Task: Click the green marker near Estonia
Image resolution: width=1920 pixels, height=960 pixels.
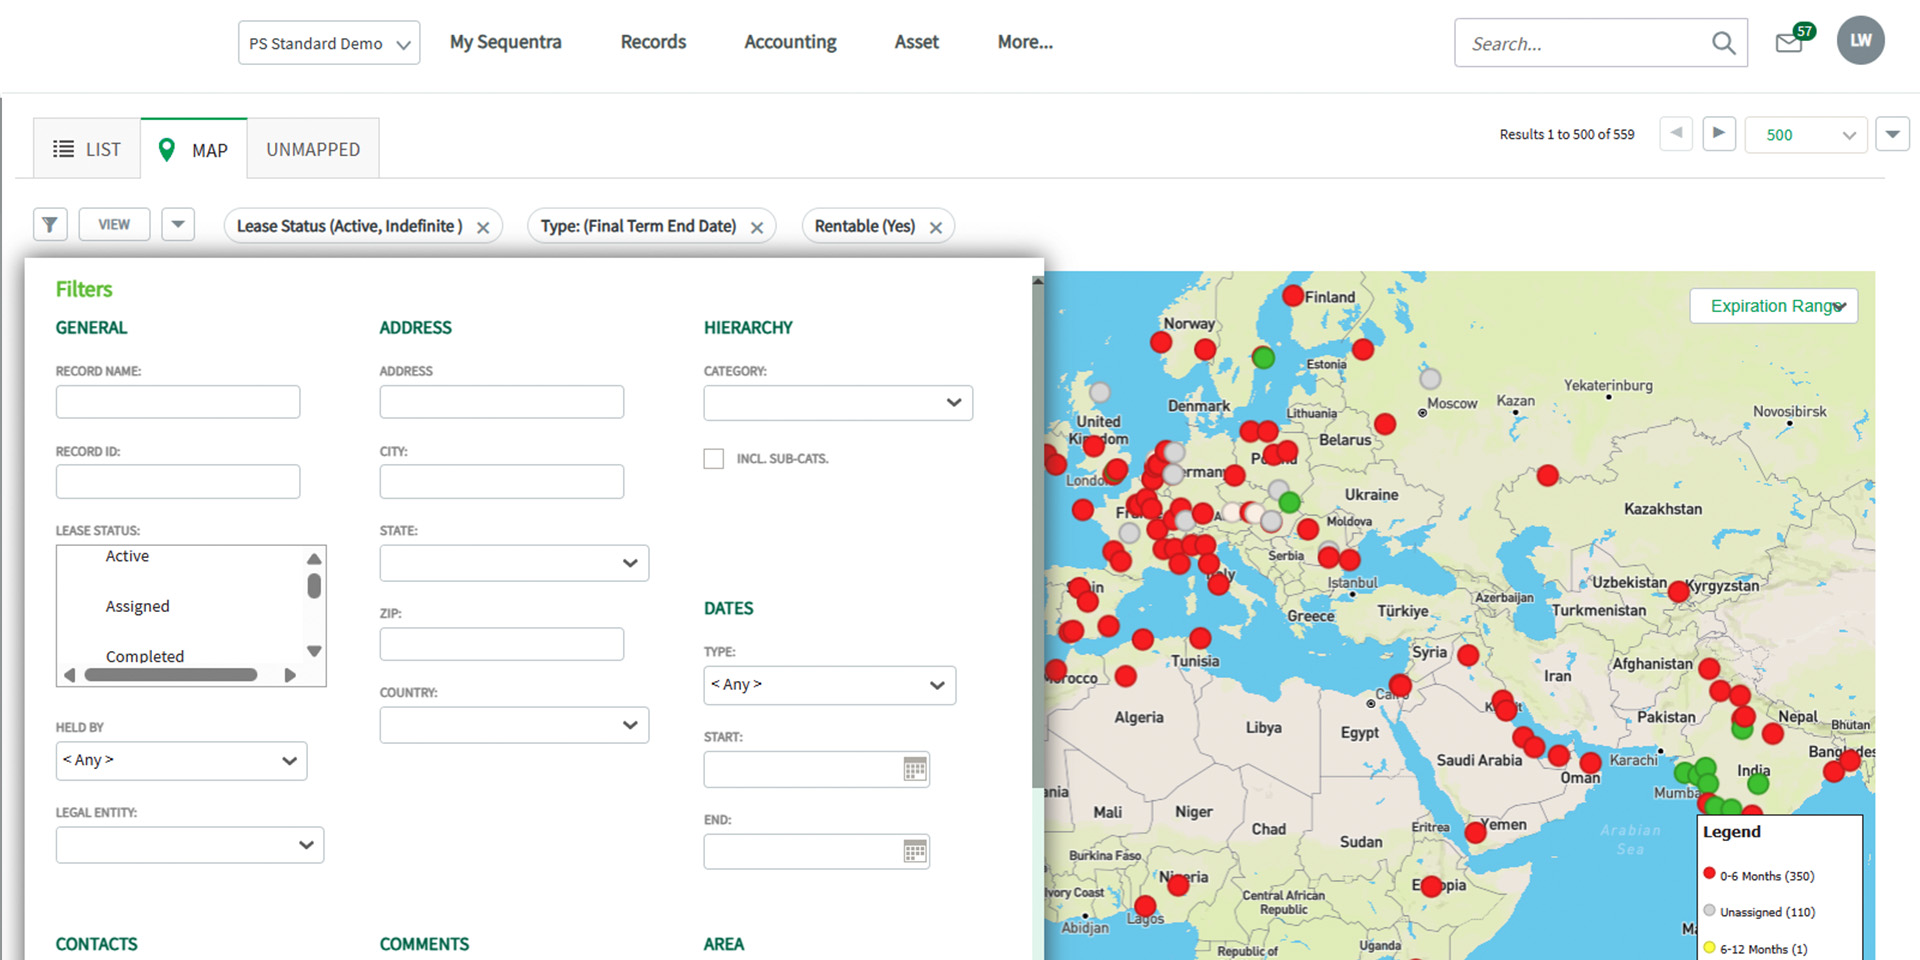Action: [x=1264, y=357]
